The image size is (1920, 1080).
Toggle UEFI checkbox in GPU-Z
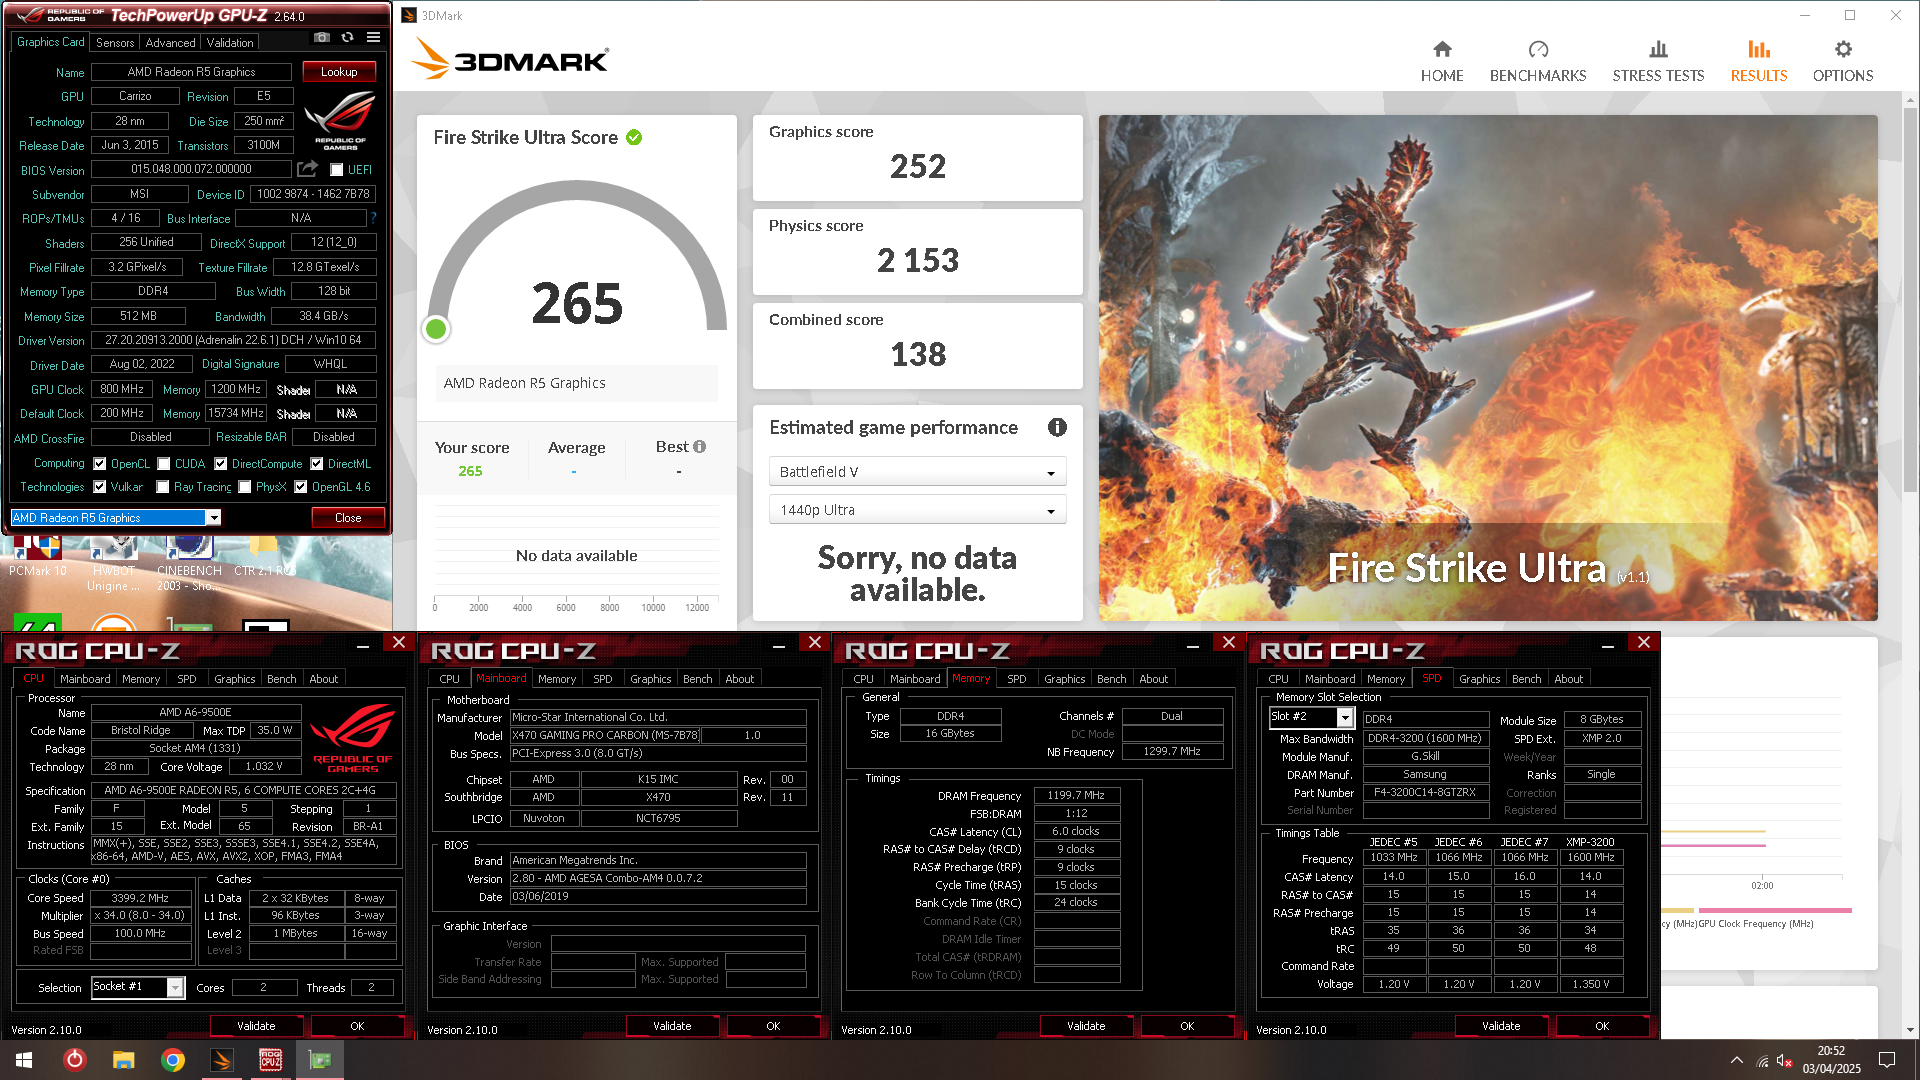(337, 170)
